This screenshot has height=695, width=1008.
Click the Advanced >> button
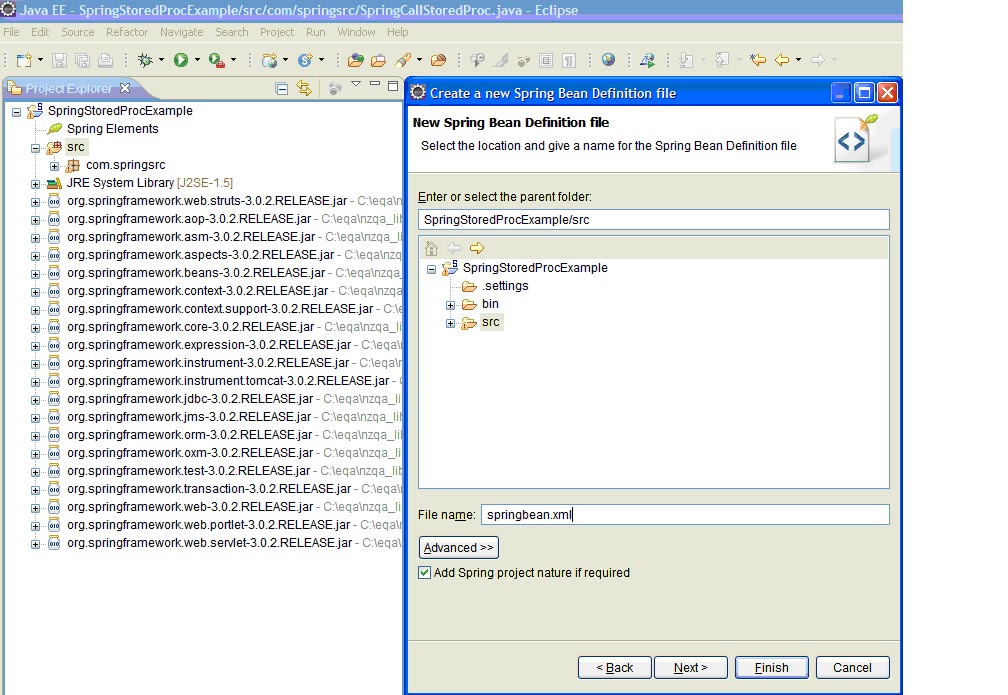point(458,547)
